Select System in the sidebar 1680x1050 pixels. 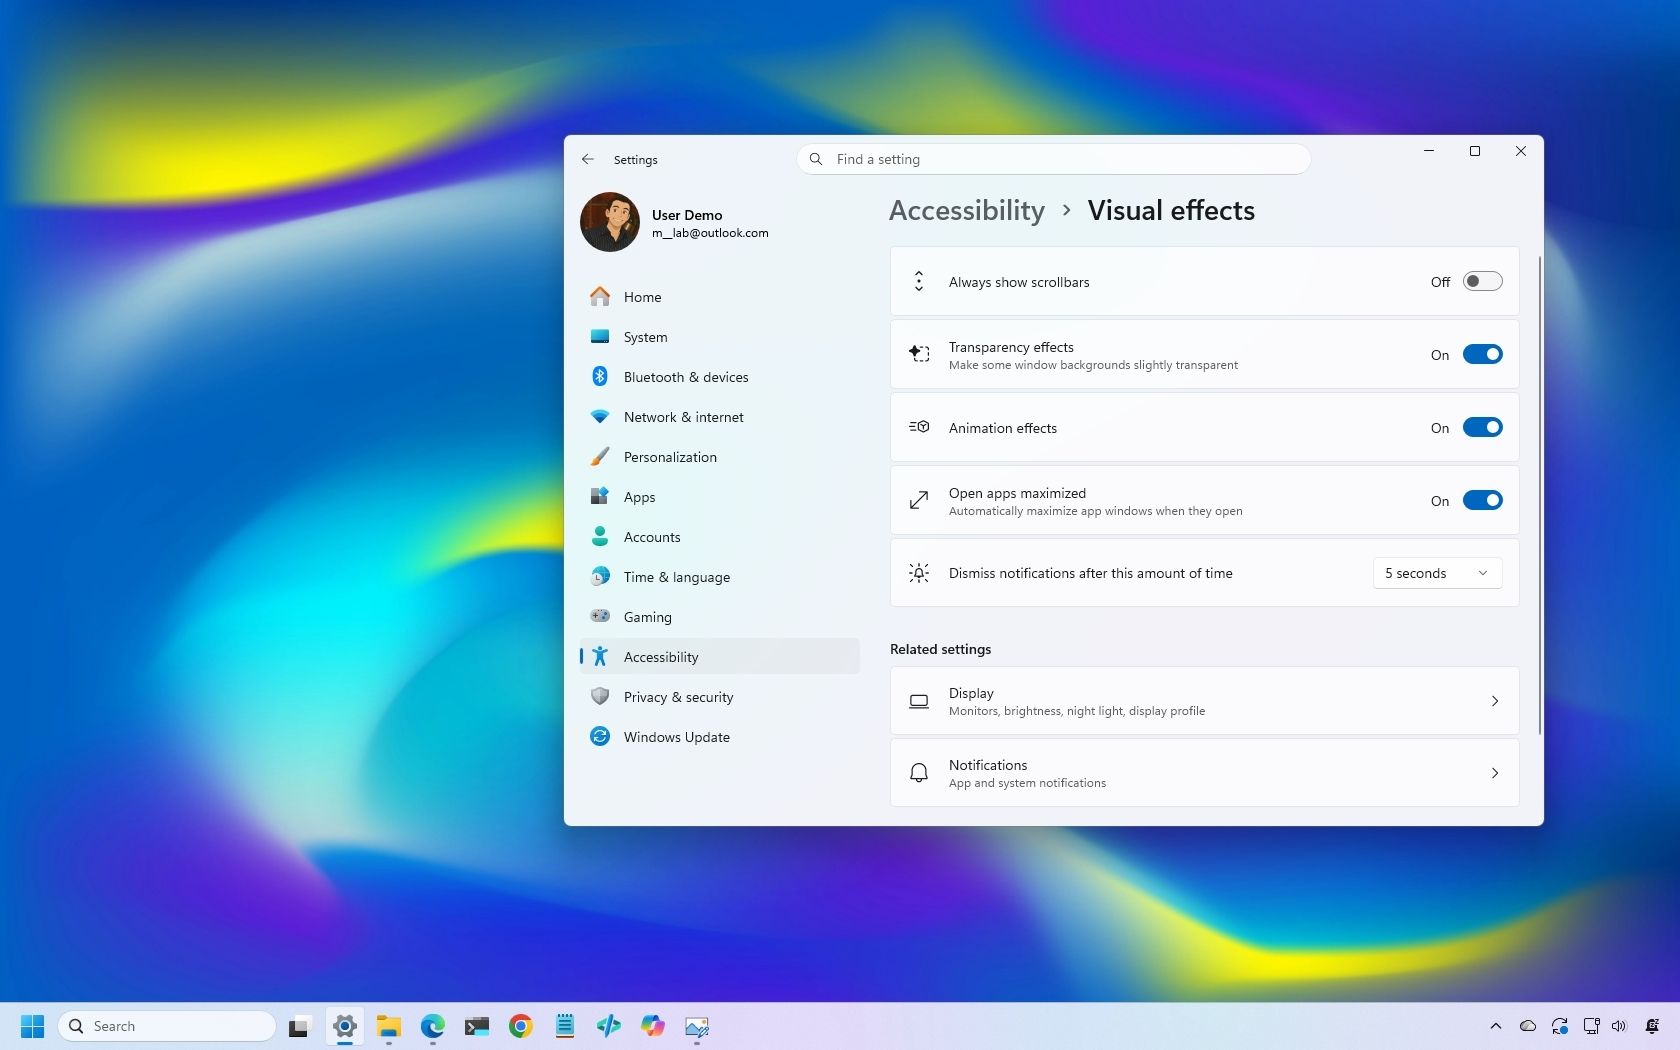(x=719, y=337)
